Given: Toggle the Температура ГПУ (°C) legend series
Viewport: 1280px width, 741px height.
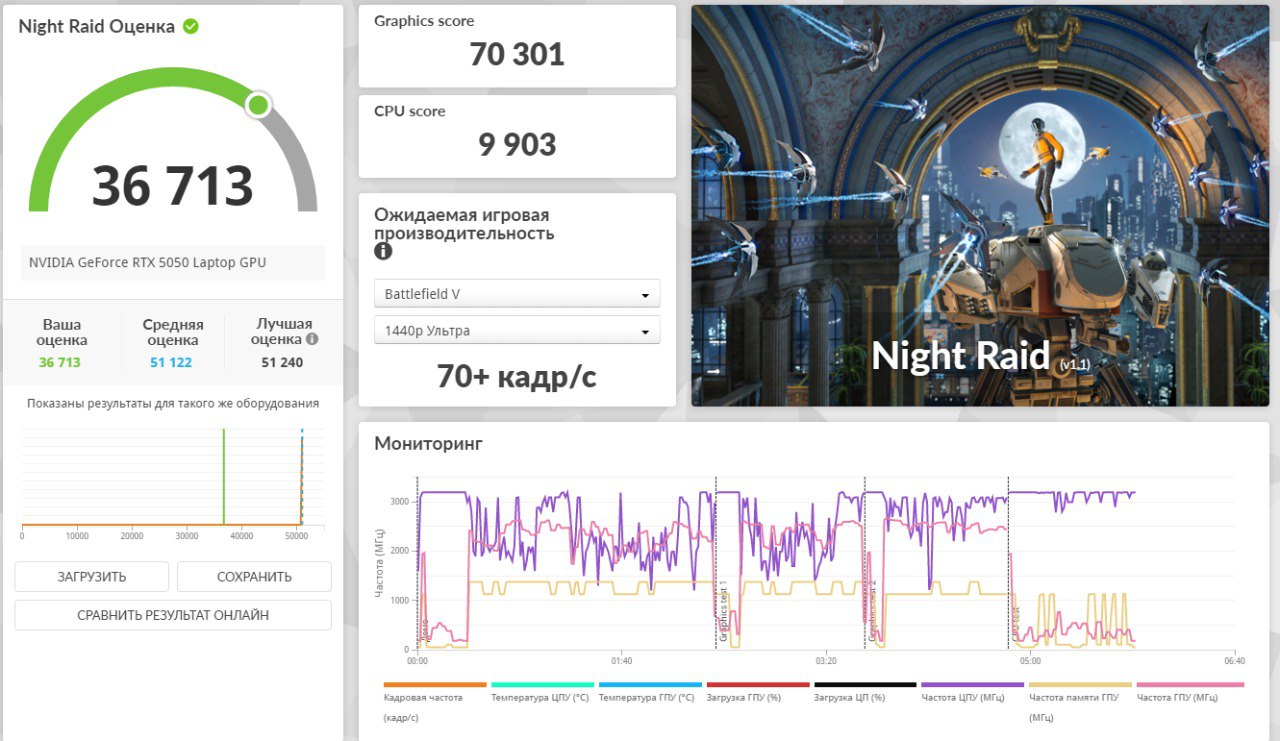Looking at the screenshot, I should coord(649,692).
